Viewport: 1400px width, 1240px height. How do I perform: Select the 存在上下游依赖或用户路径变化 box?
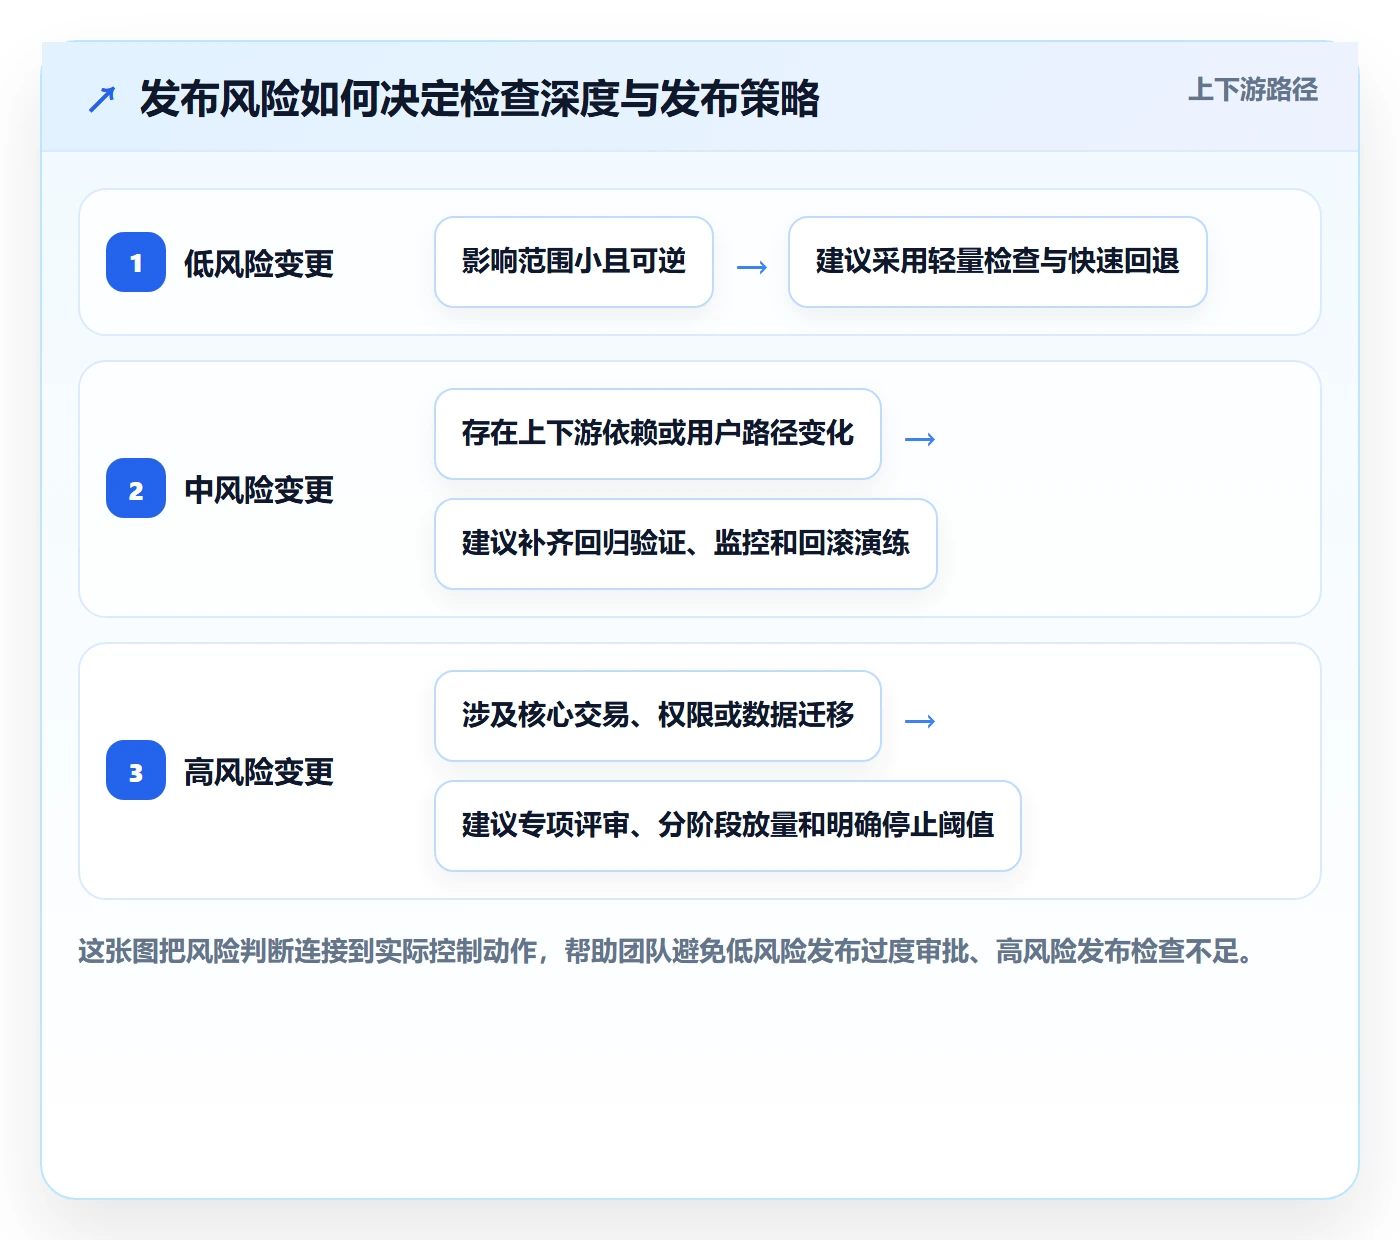point(658,434)
